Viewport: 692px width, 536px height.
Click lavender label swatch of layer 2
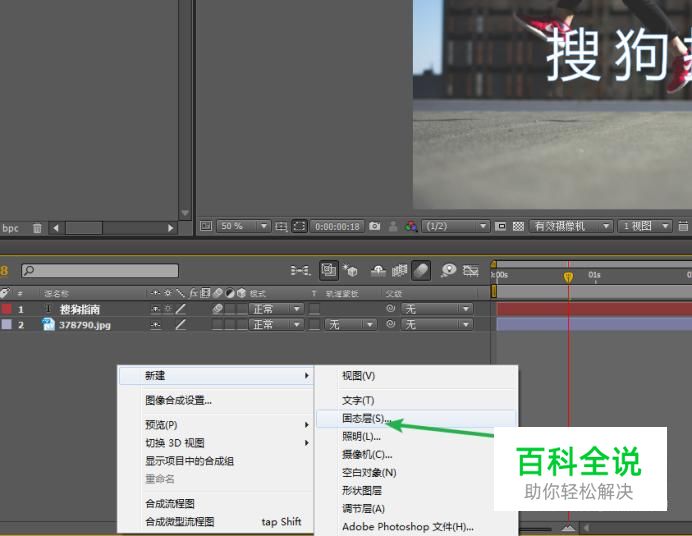click(x=7, y=325)
